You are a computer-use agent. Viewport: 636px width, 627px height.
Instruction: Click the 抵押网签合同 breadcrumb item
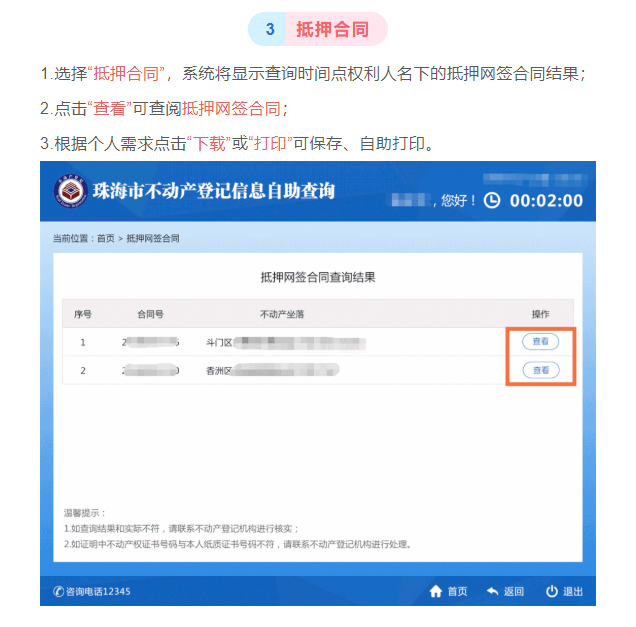point(153,238)
